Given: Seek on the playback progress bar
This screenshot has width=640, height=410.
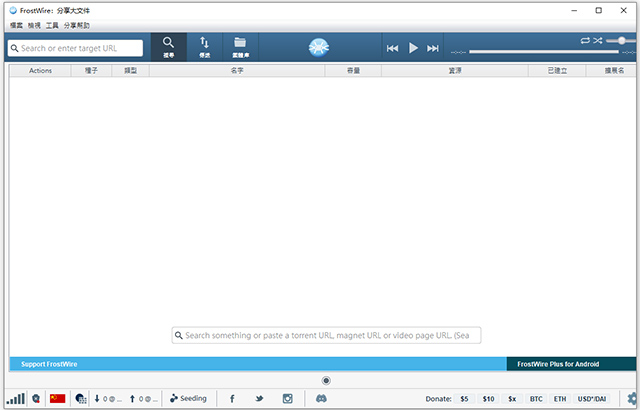Looking at the screenshot, I should pyautogui.click(x=544, y=52).
